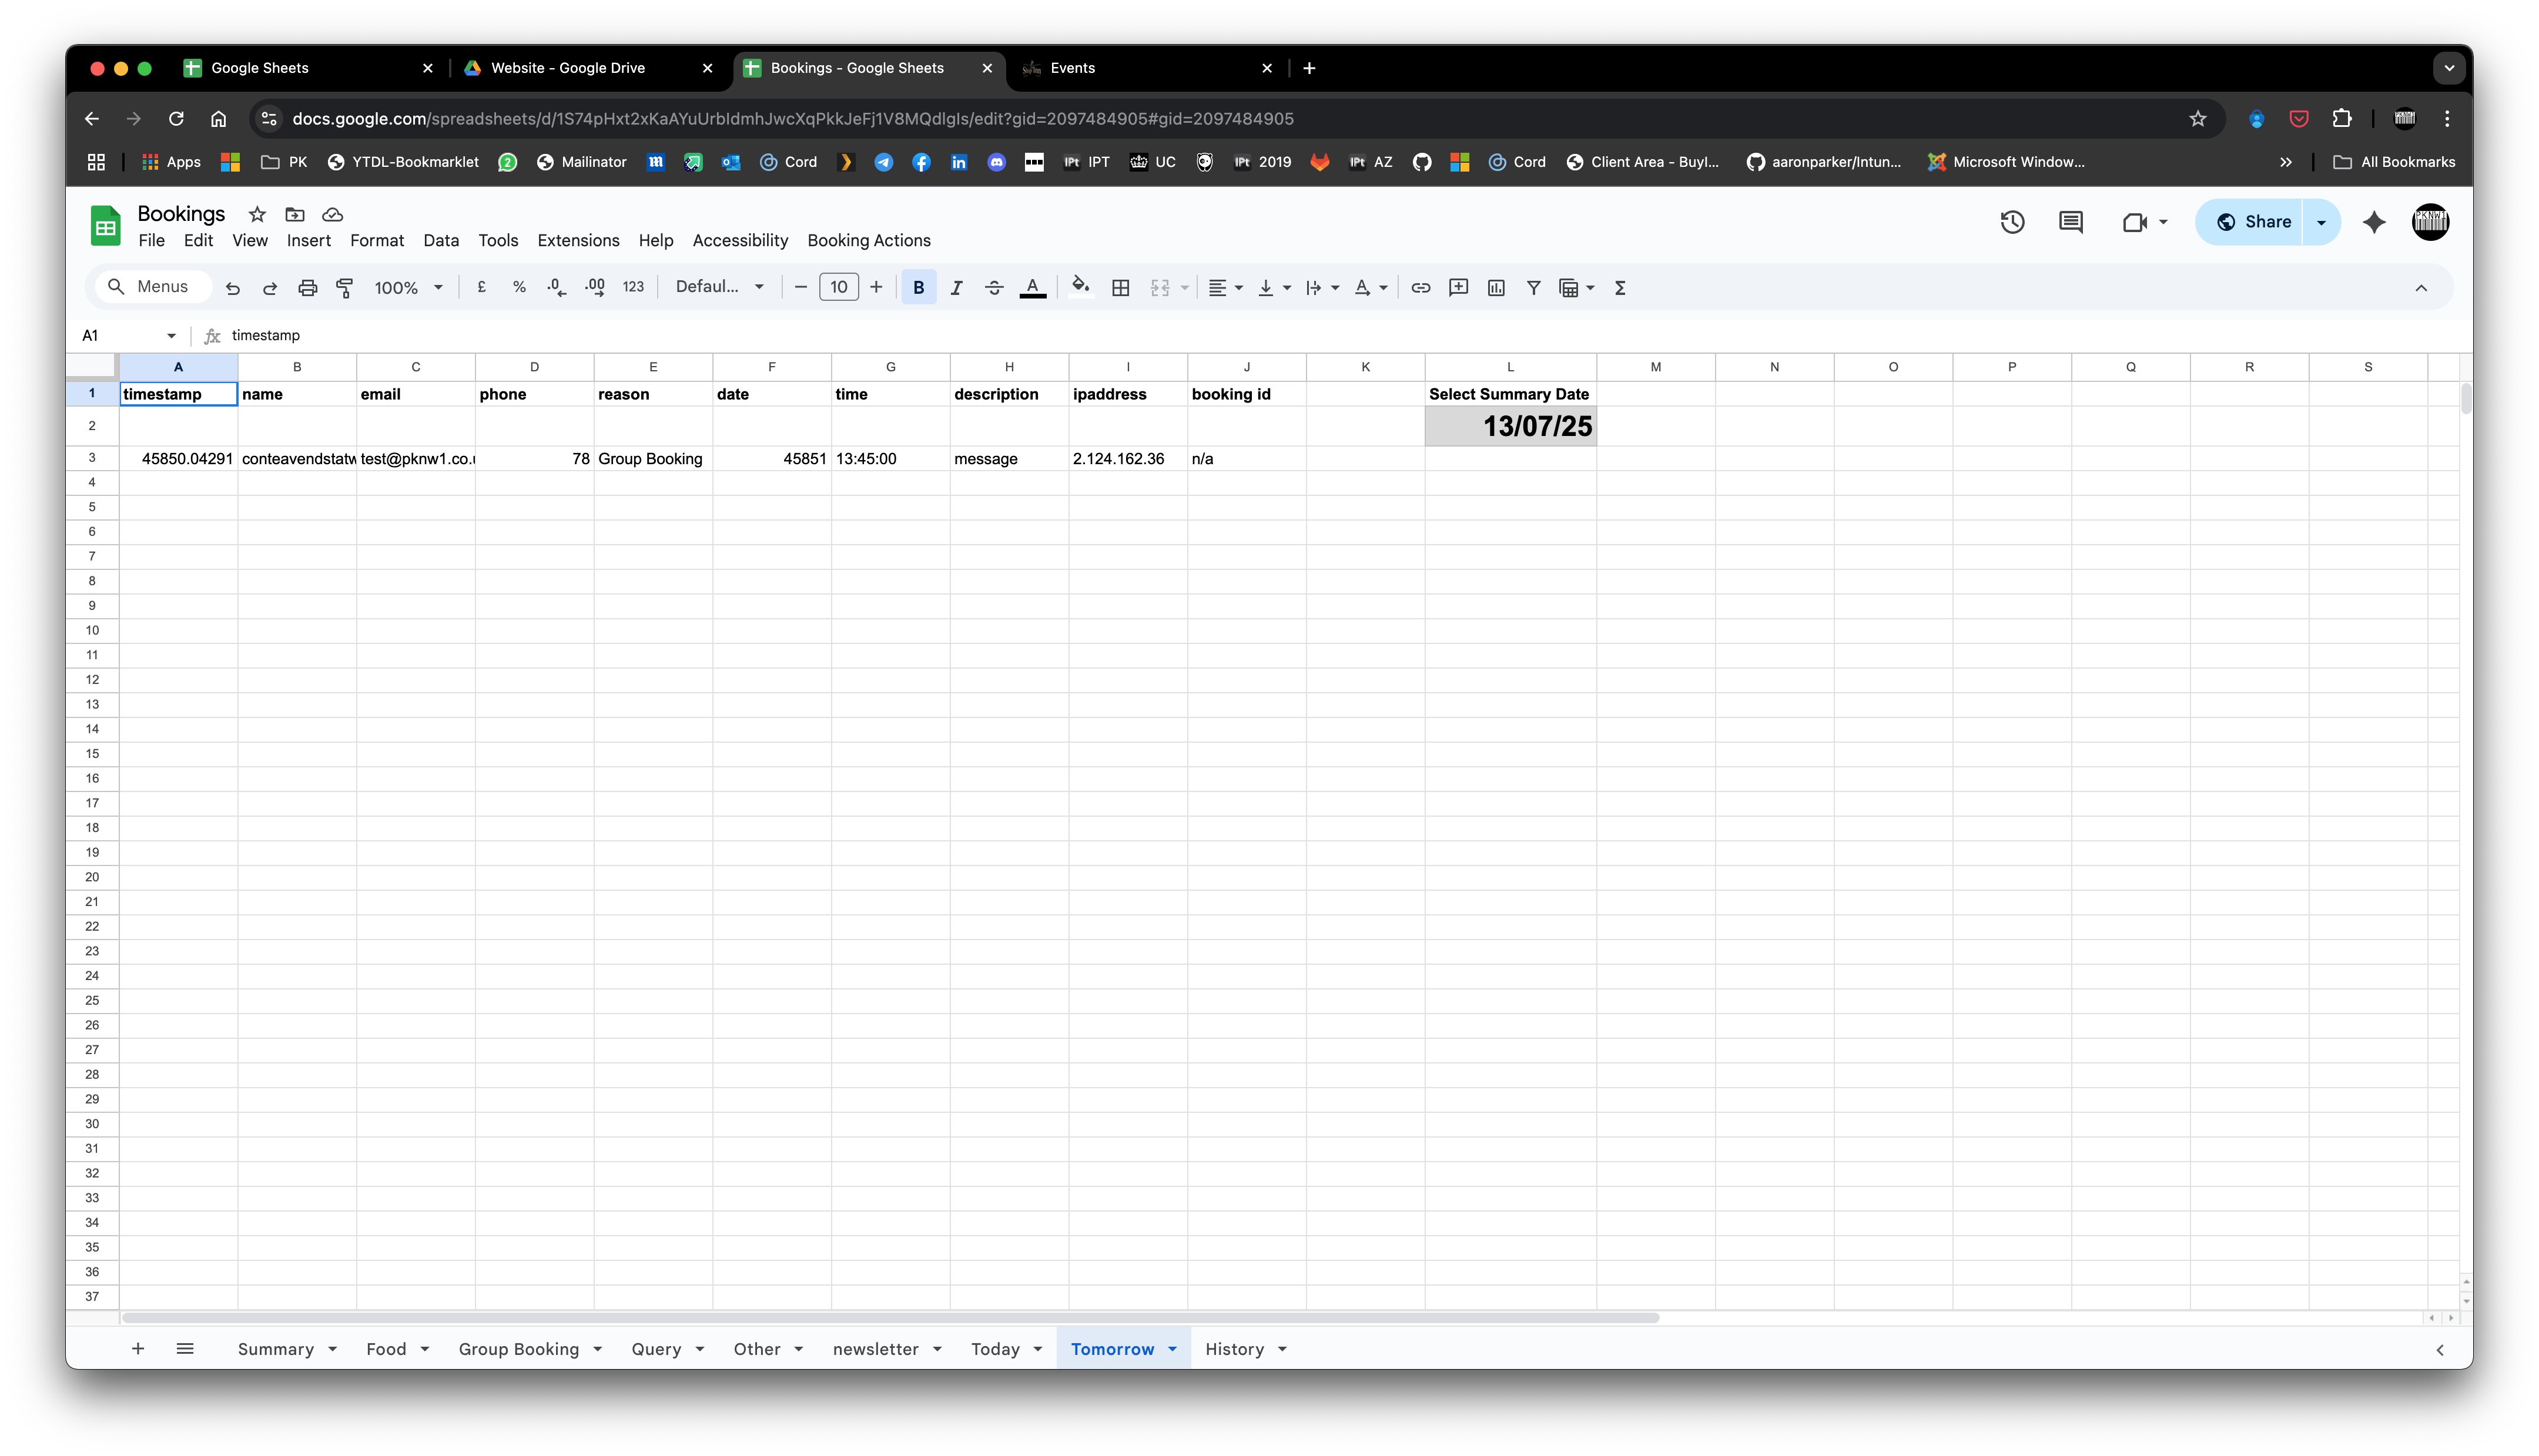Toggle strikethrough formatting
This screenshot has width=2539, height=1456.
tap(994, 288)
